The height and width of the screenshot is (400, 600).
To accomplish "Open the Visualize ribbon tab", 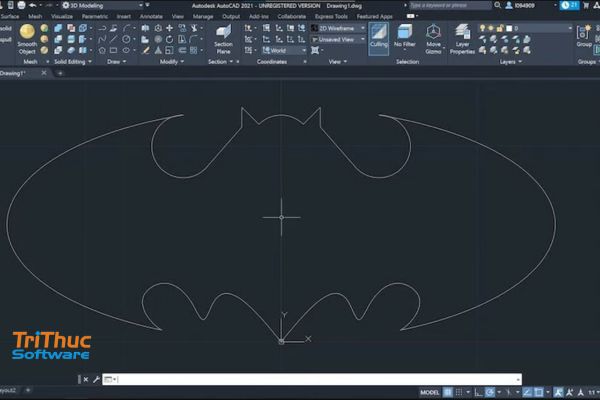I will 62,16.
